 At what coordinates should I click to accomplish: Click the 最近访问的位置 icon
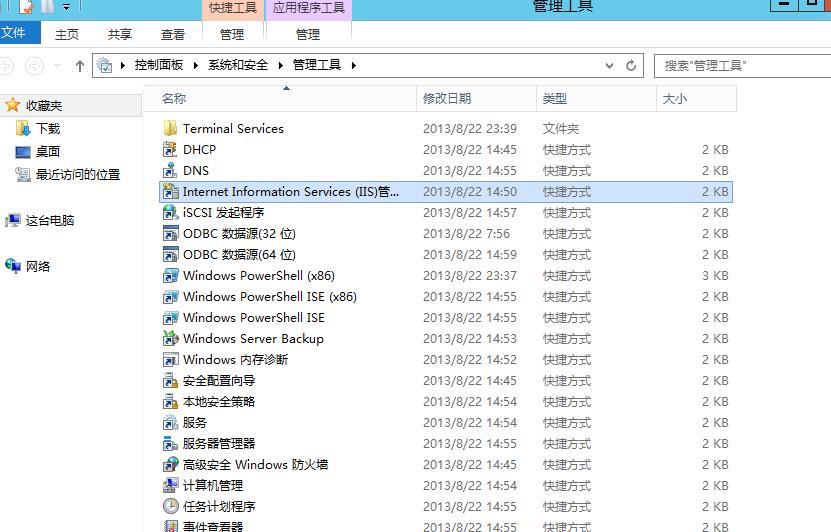pos(23,174)
